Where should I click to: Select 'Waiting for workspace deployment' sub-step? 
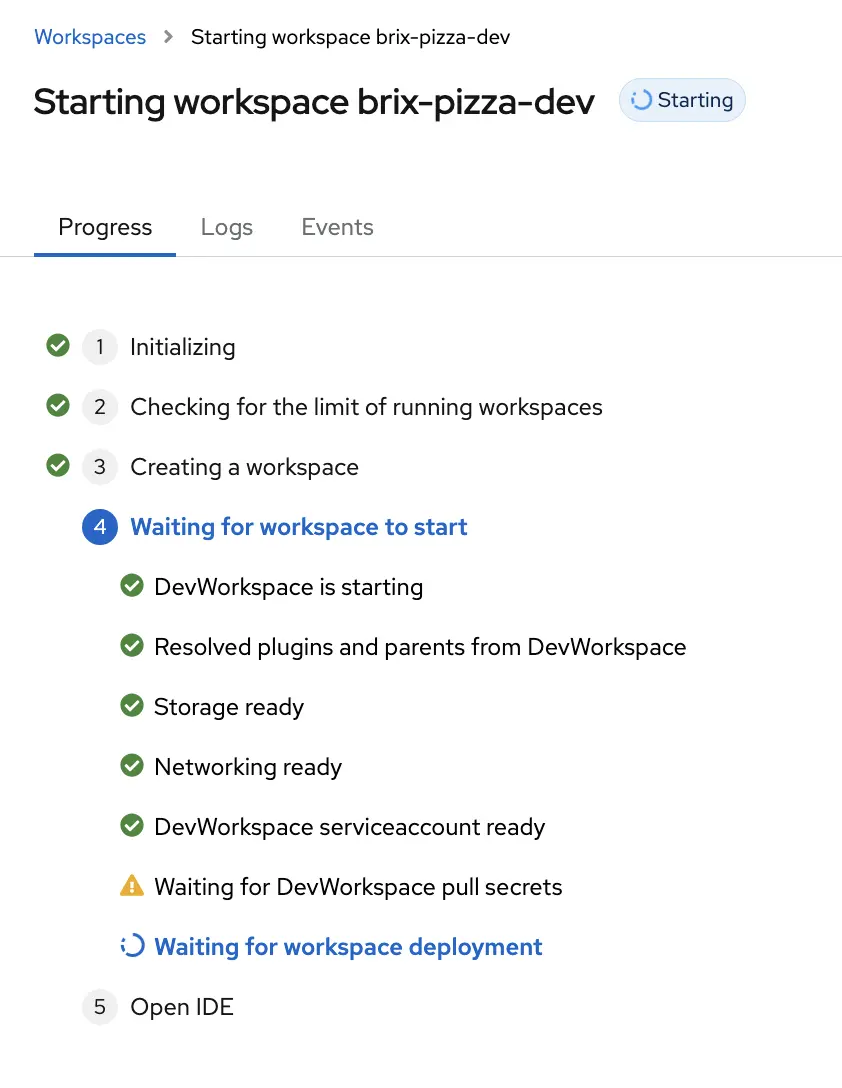(x=348, y=947)
